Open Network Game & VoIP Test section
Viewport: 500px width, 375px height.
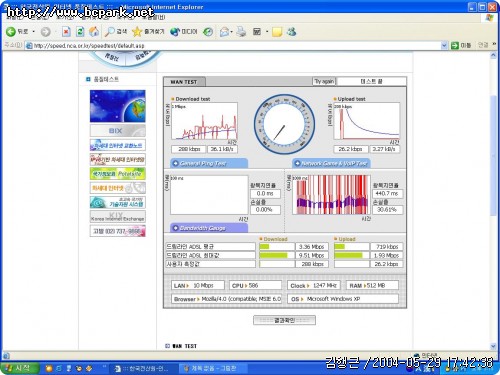331,163
